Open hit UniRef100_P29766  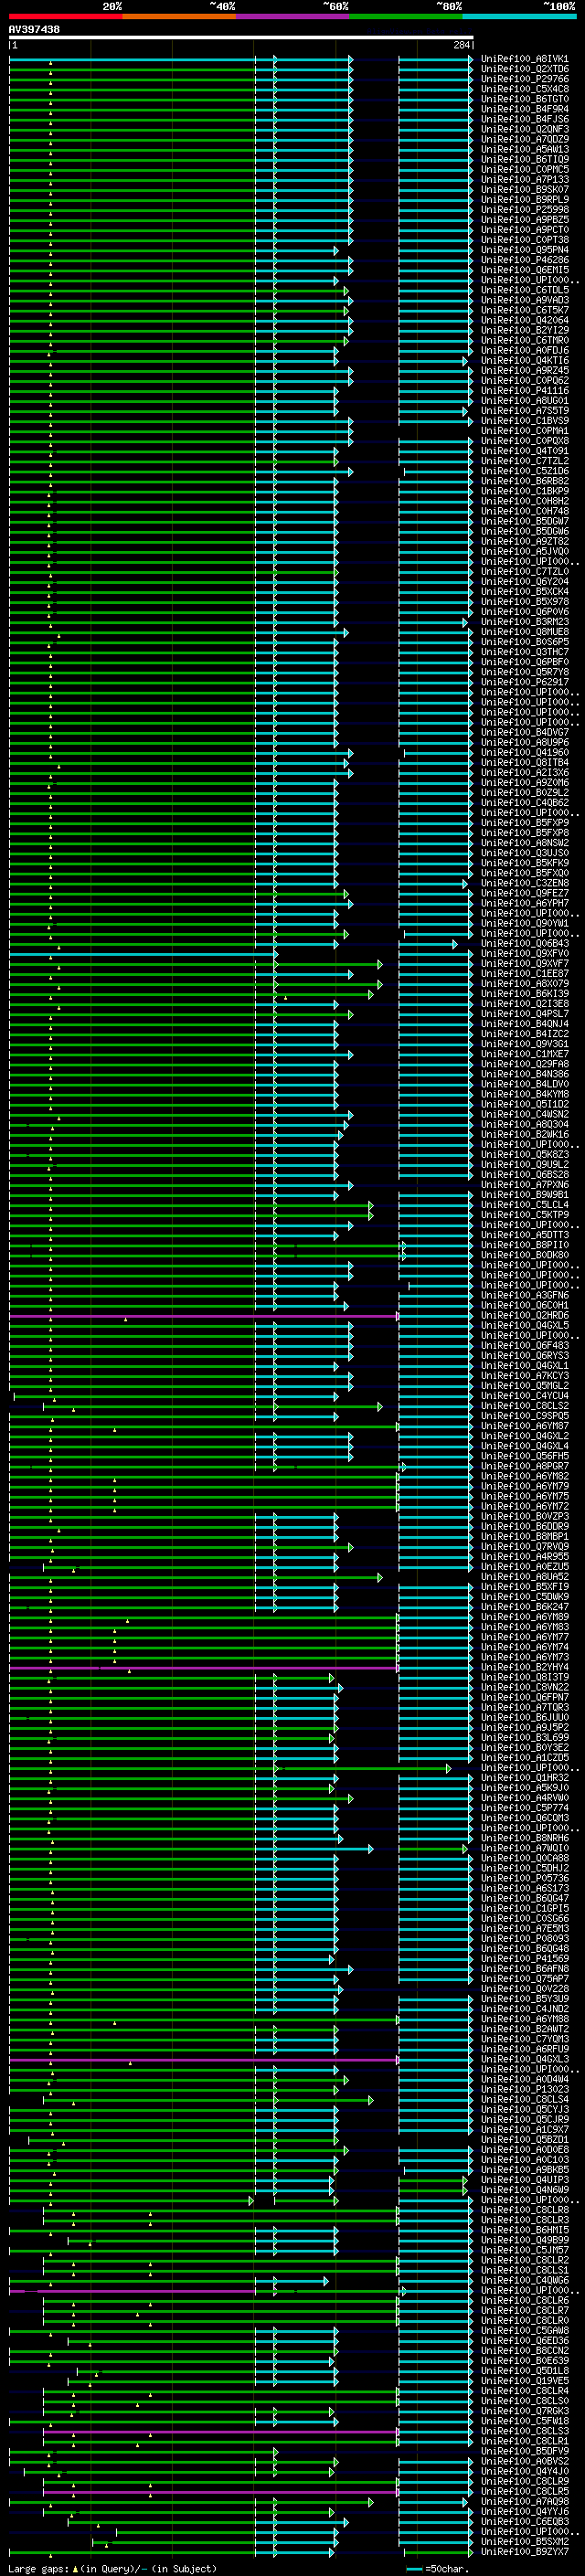click(525, 79)
